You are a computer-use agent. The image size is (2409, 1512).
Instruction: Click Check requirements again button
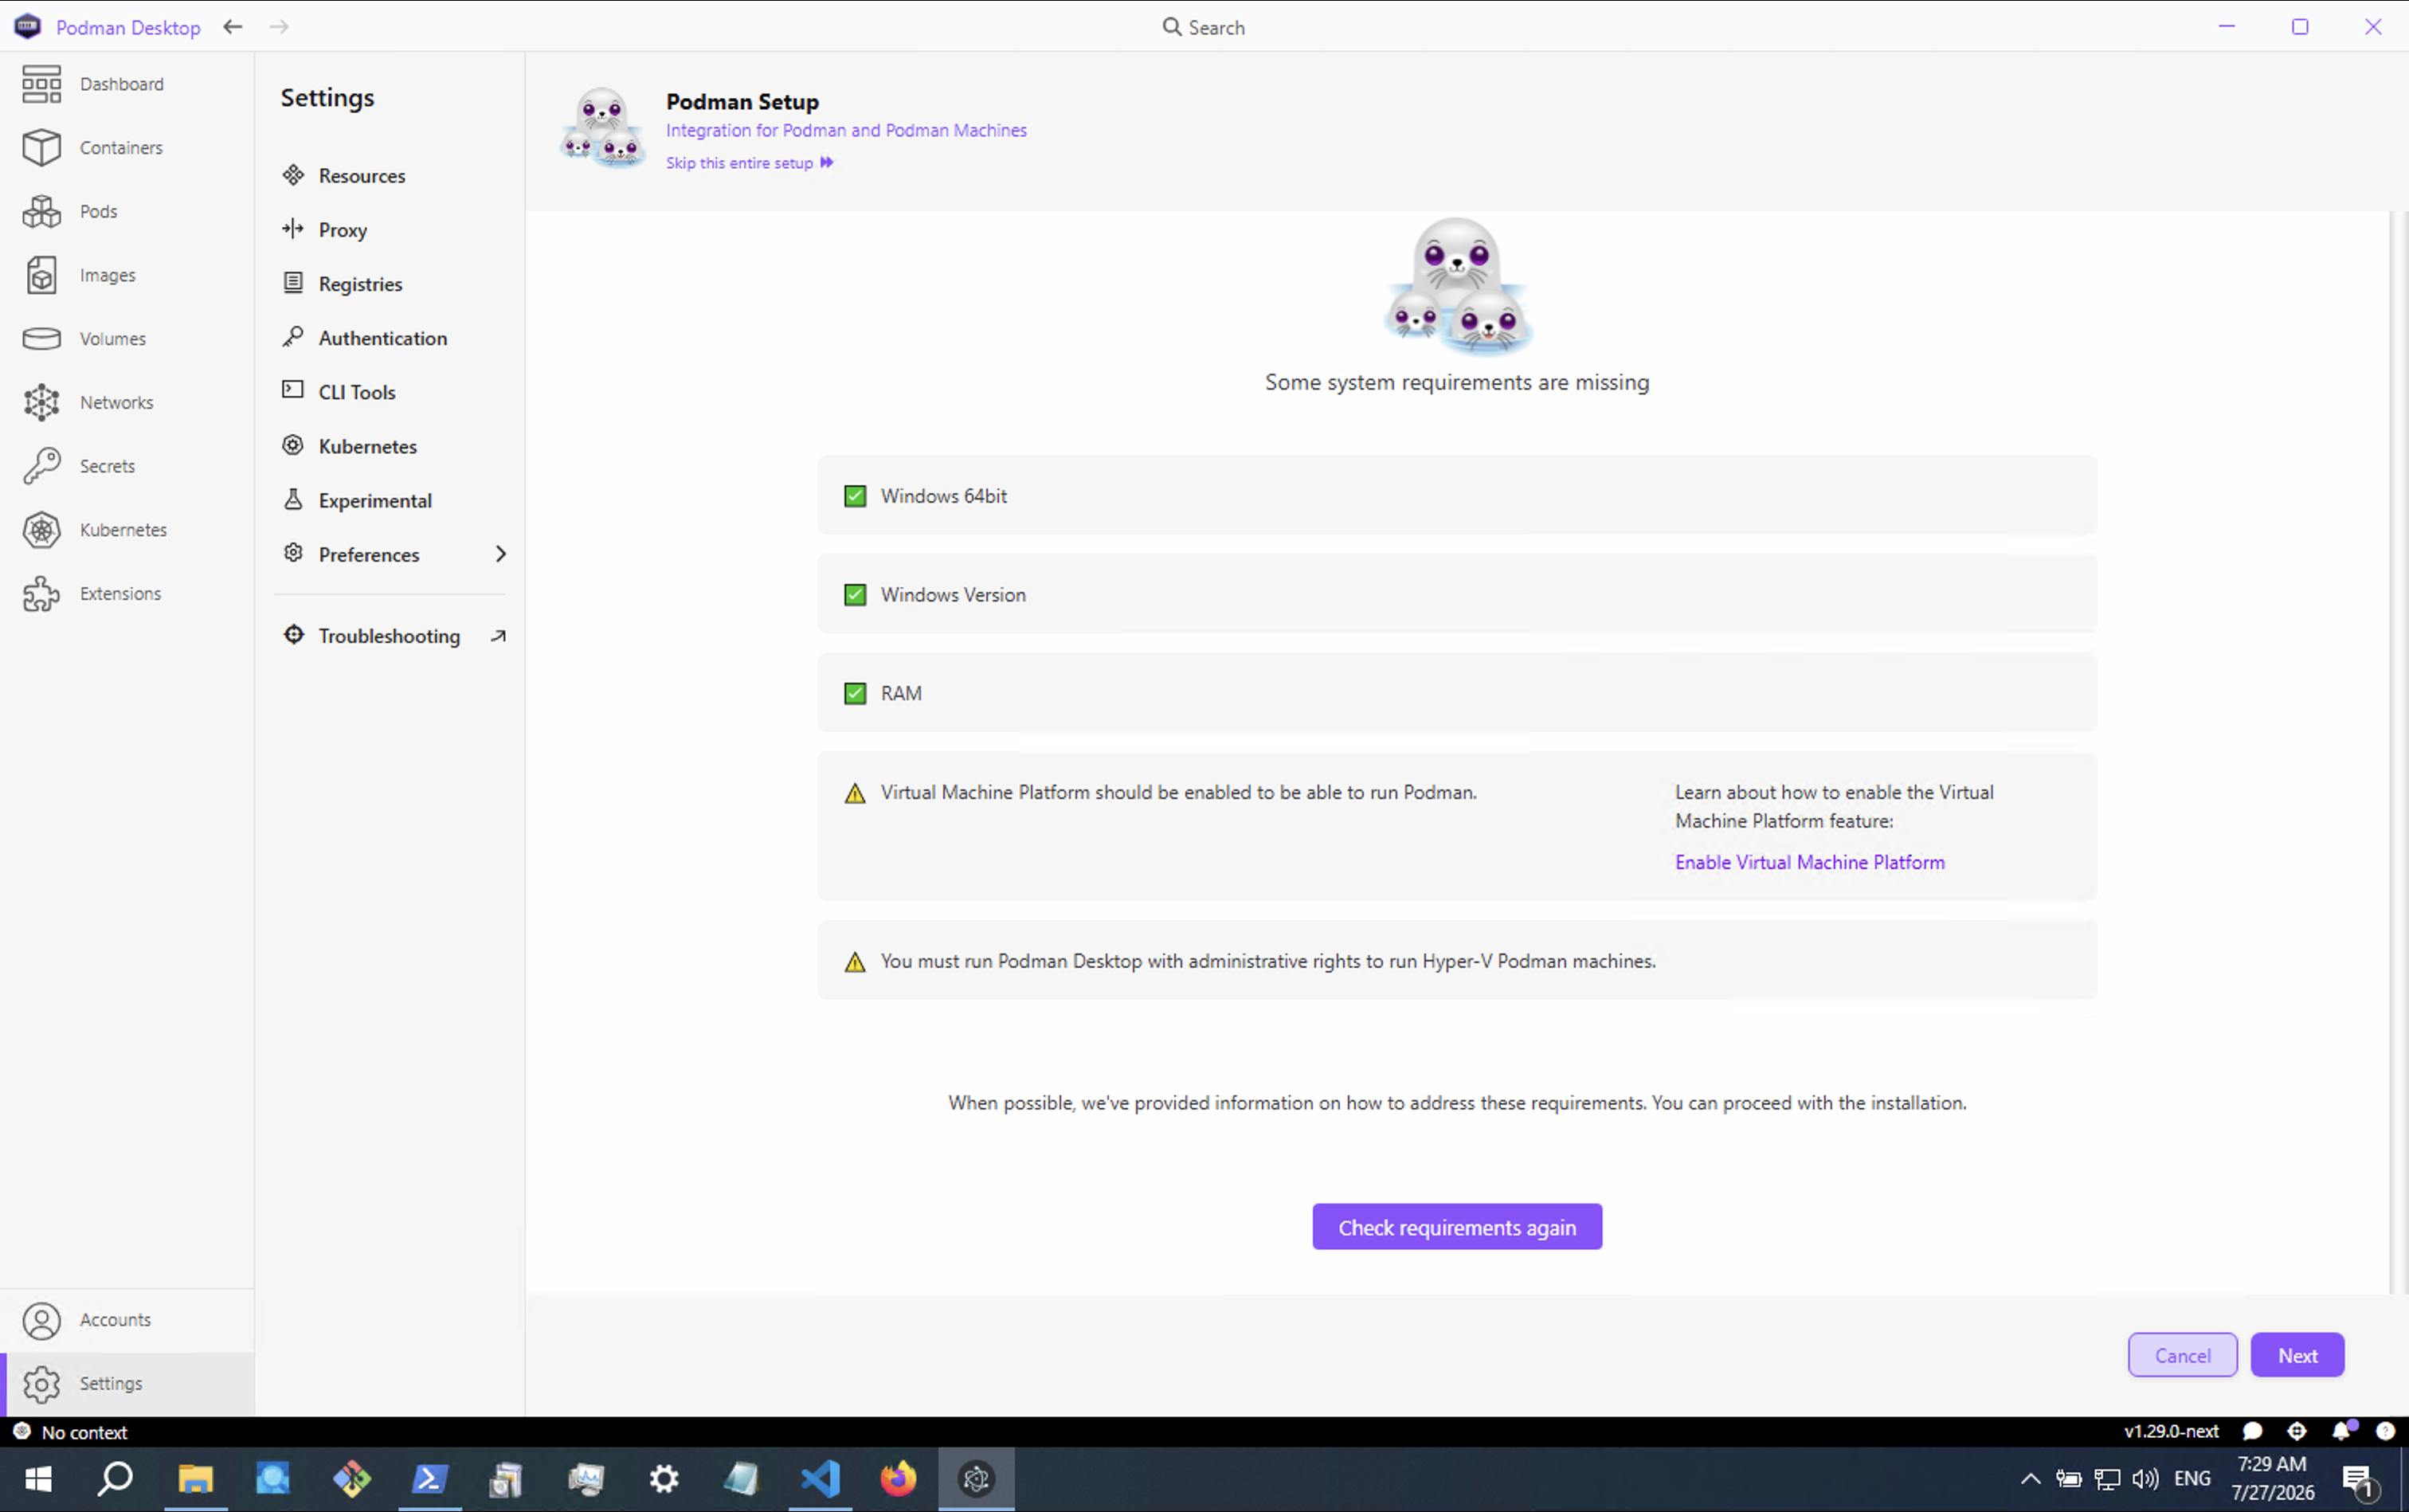click(1457, 1227)
